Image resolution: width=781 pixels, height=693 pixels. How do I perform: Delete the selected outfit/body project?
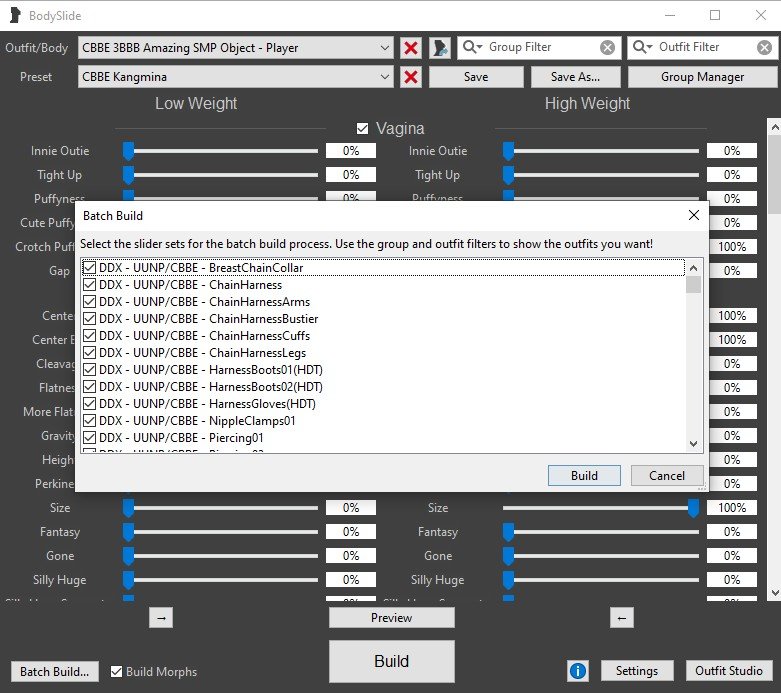pyautogui.click(x=410, y=48)
